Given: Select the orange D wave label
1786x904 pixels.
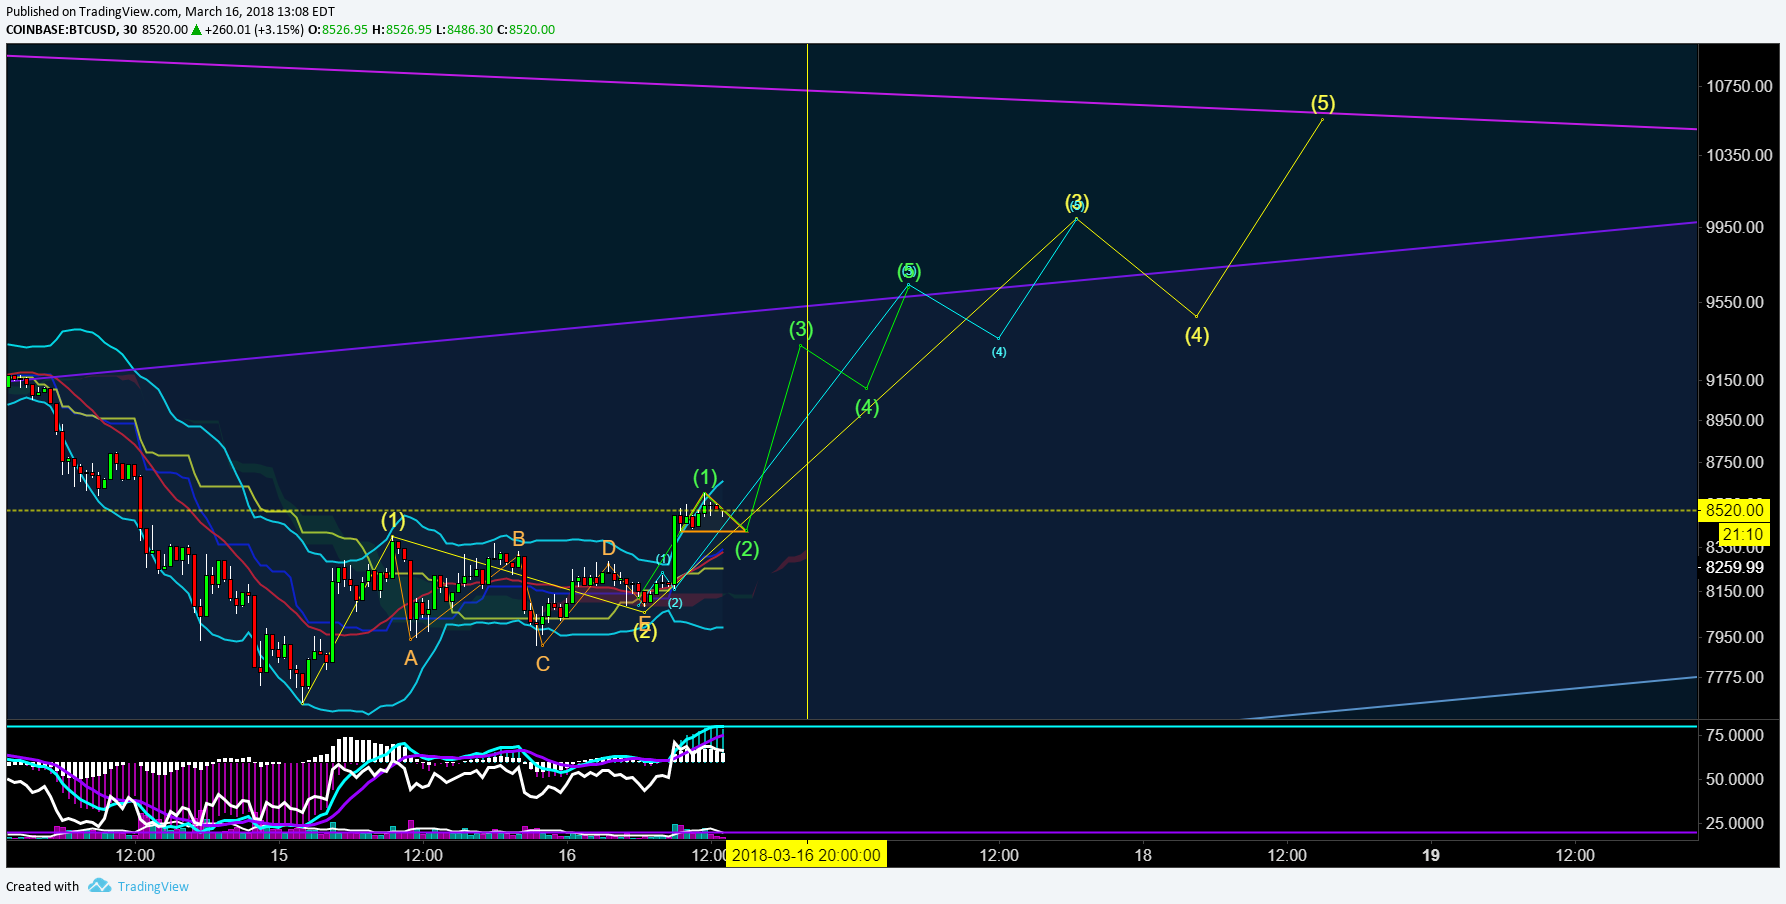Looking at the screenshot, I should click(609, 548).
